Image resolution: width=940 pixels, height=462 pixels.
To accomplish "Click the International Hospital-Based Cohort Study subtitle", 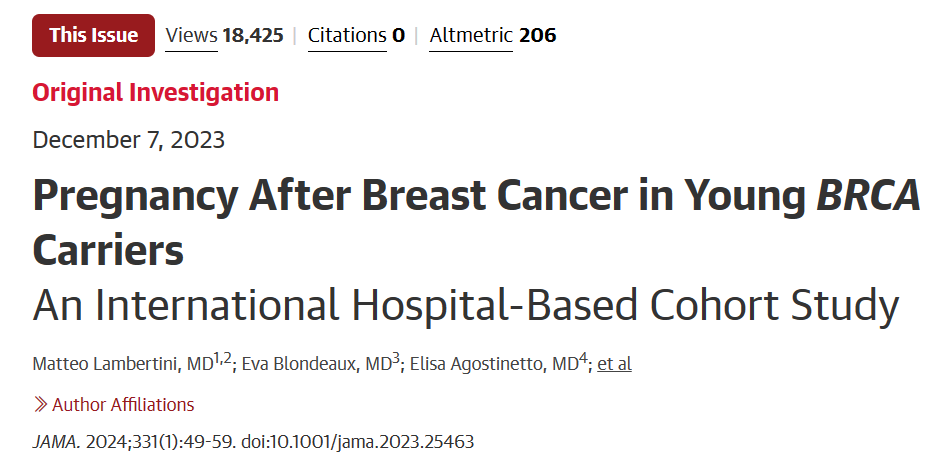I will (x=465, y=305).
